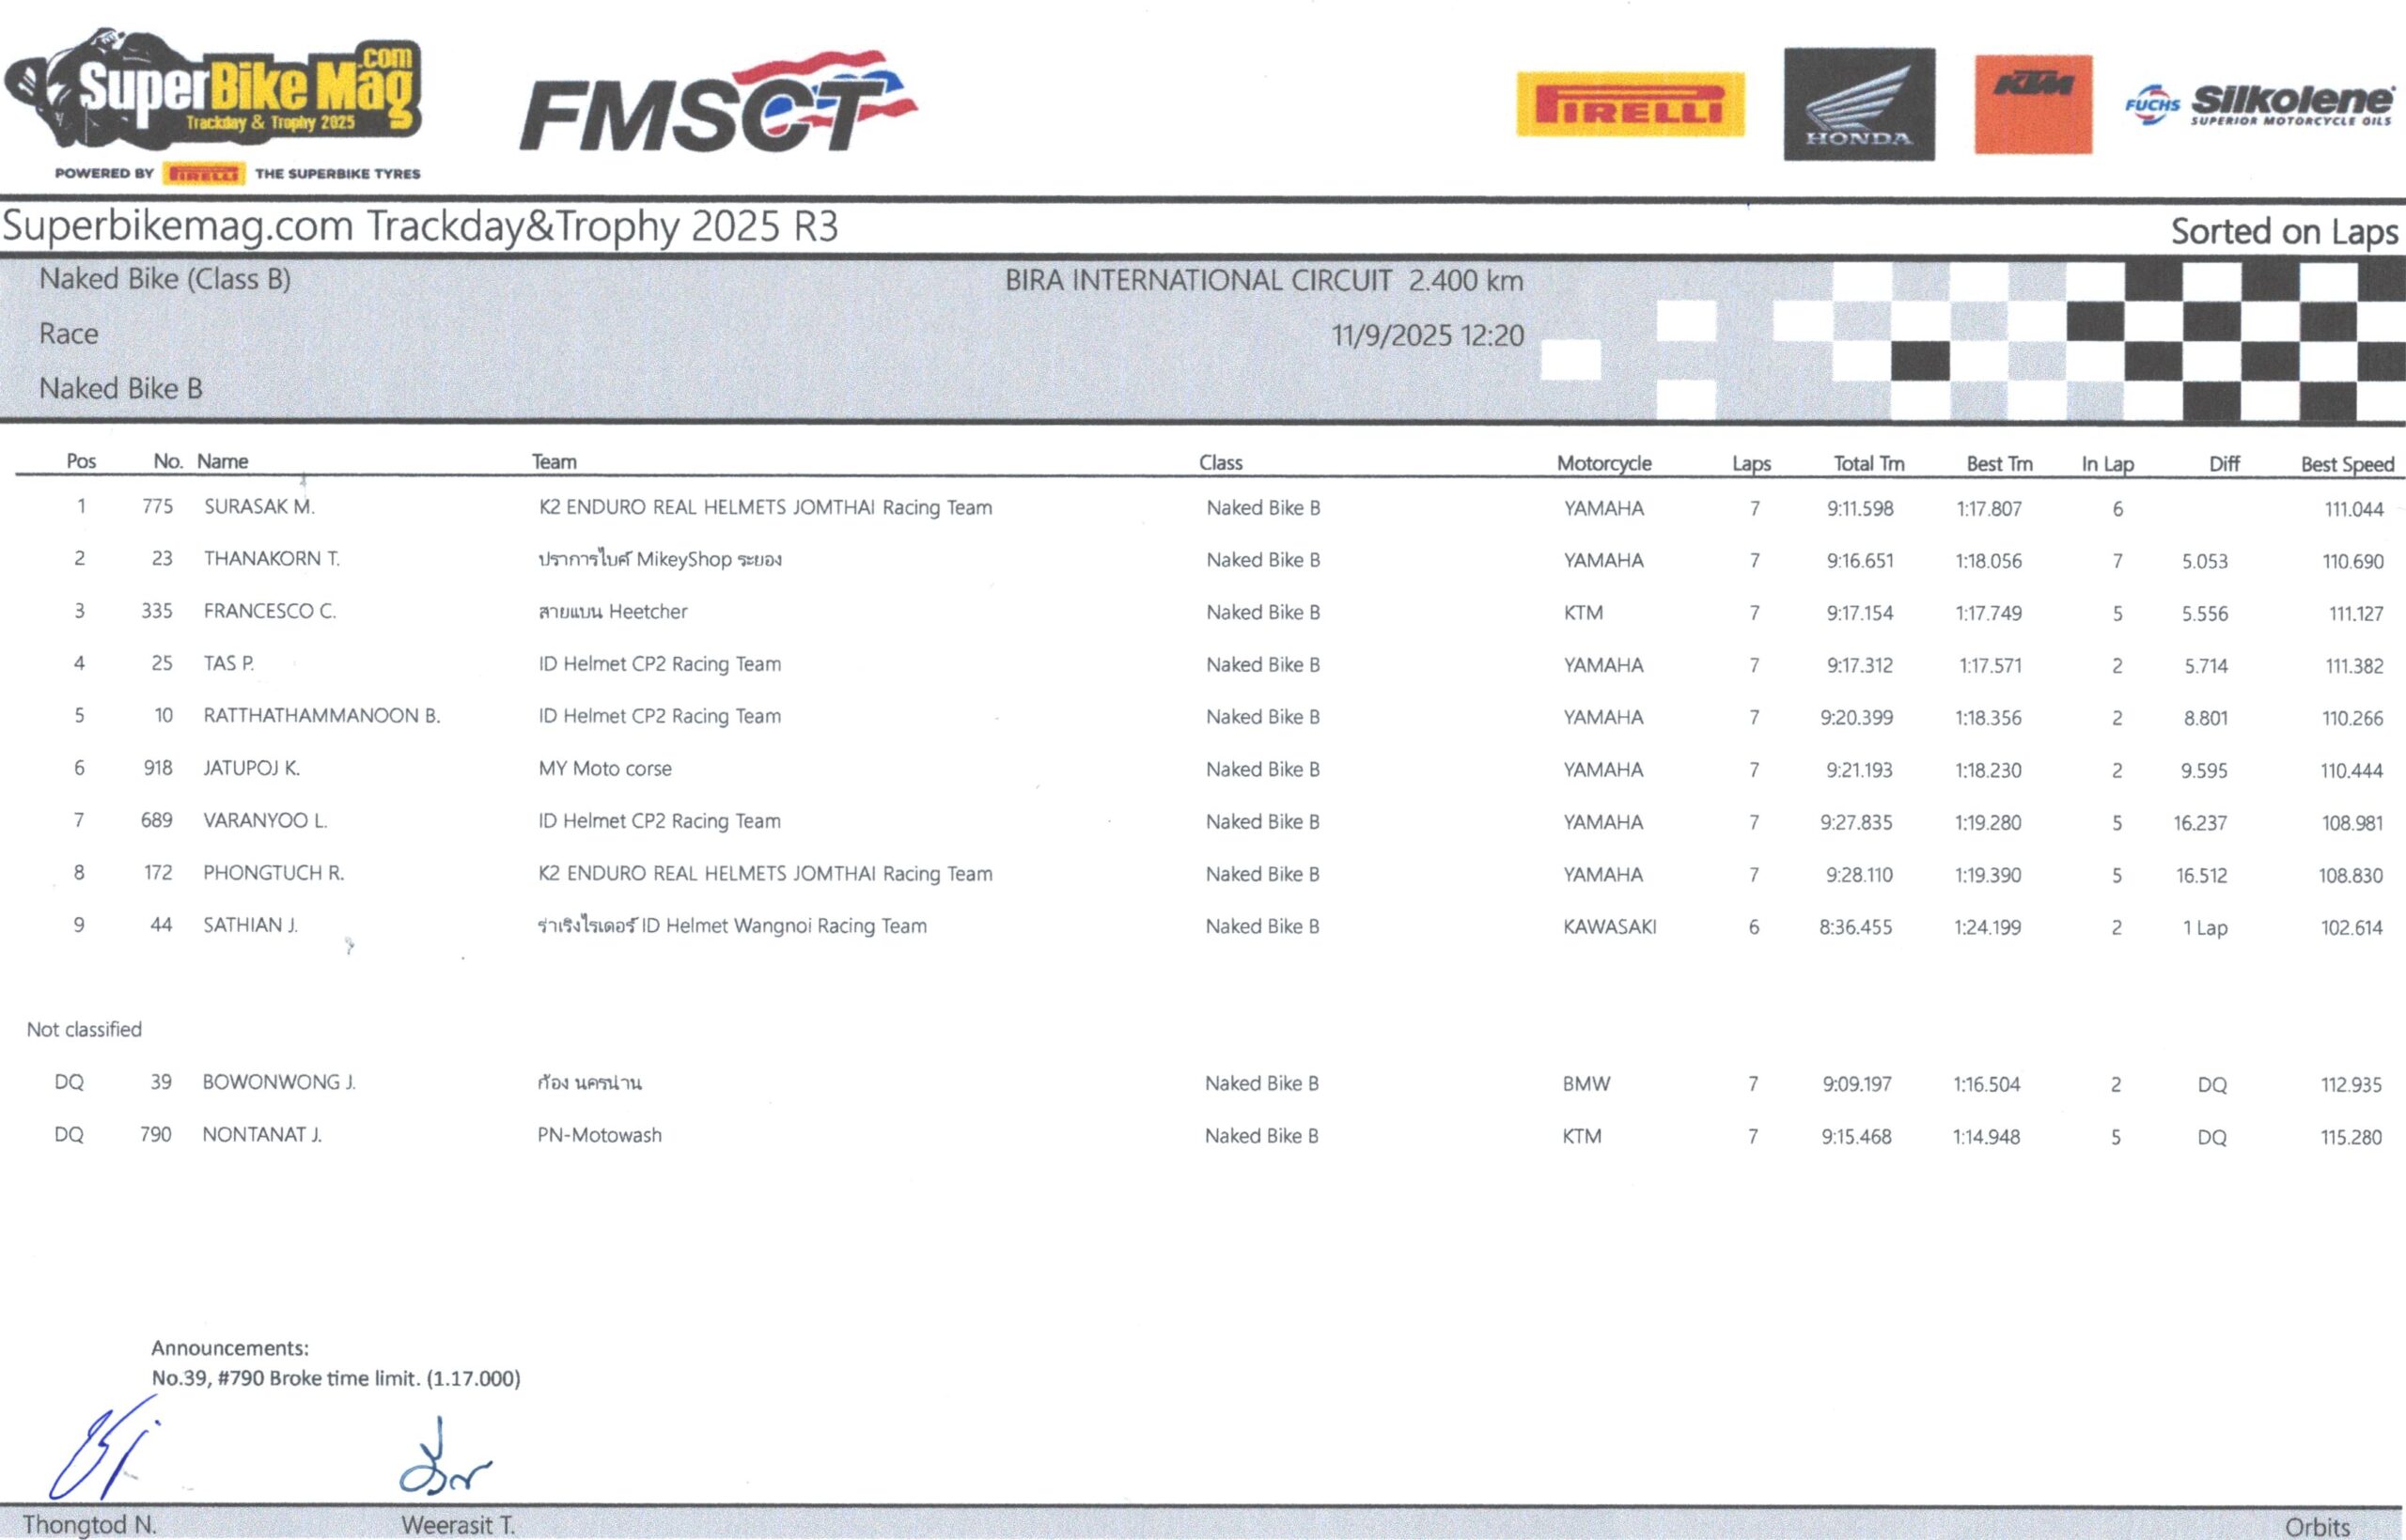The height and width of the screenshot is (1540, 2406).
Task: Click the 'Not classified' section label
Action: pyautogui.click(x=84, y=1029)
